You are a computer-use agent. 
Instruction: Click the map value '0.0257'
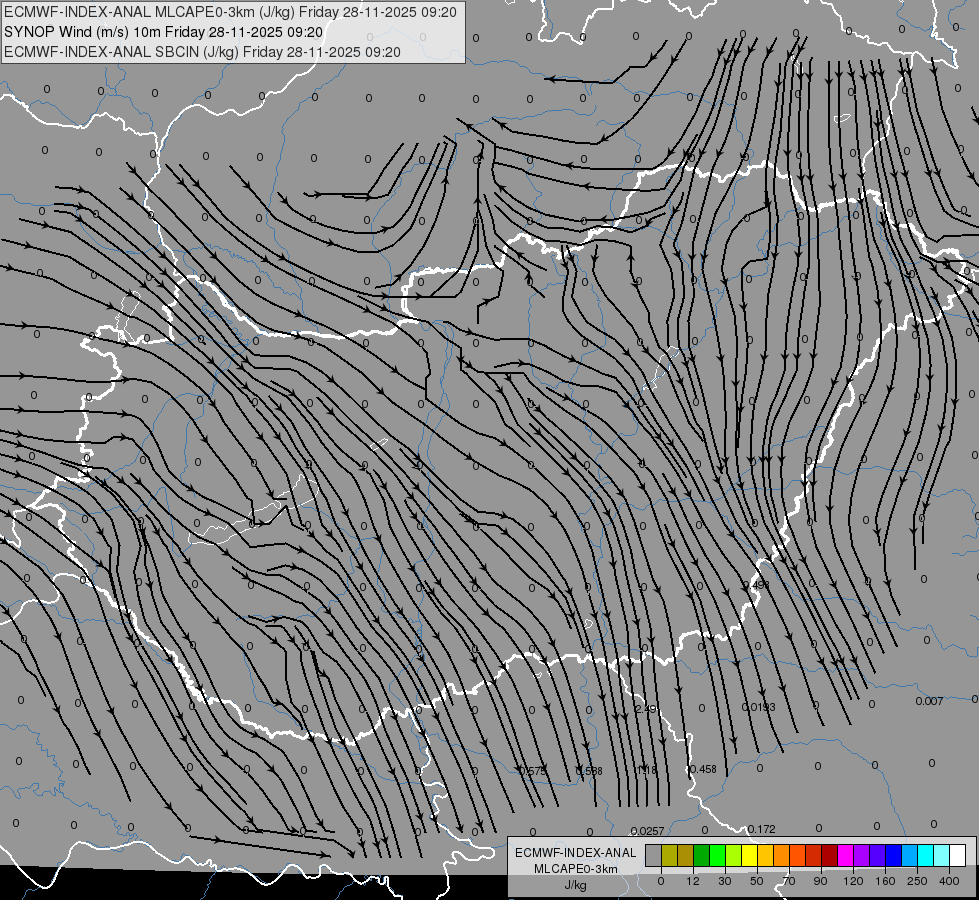click(x=647, y=831)
